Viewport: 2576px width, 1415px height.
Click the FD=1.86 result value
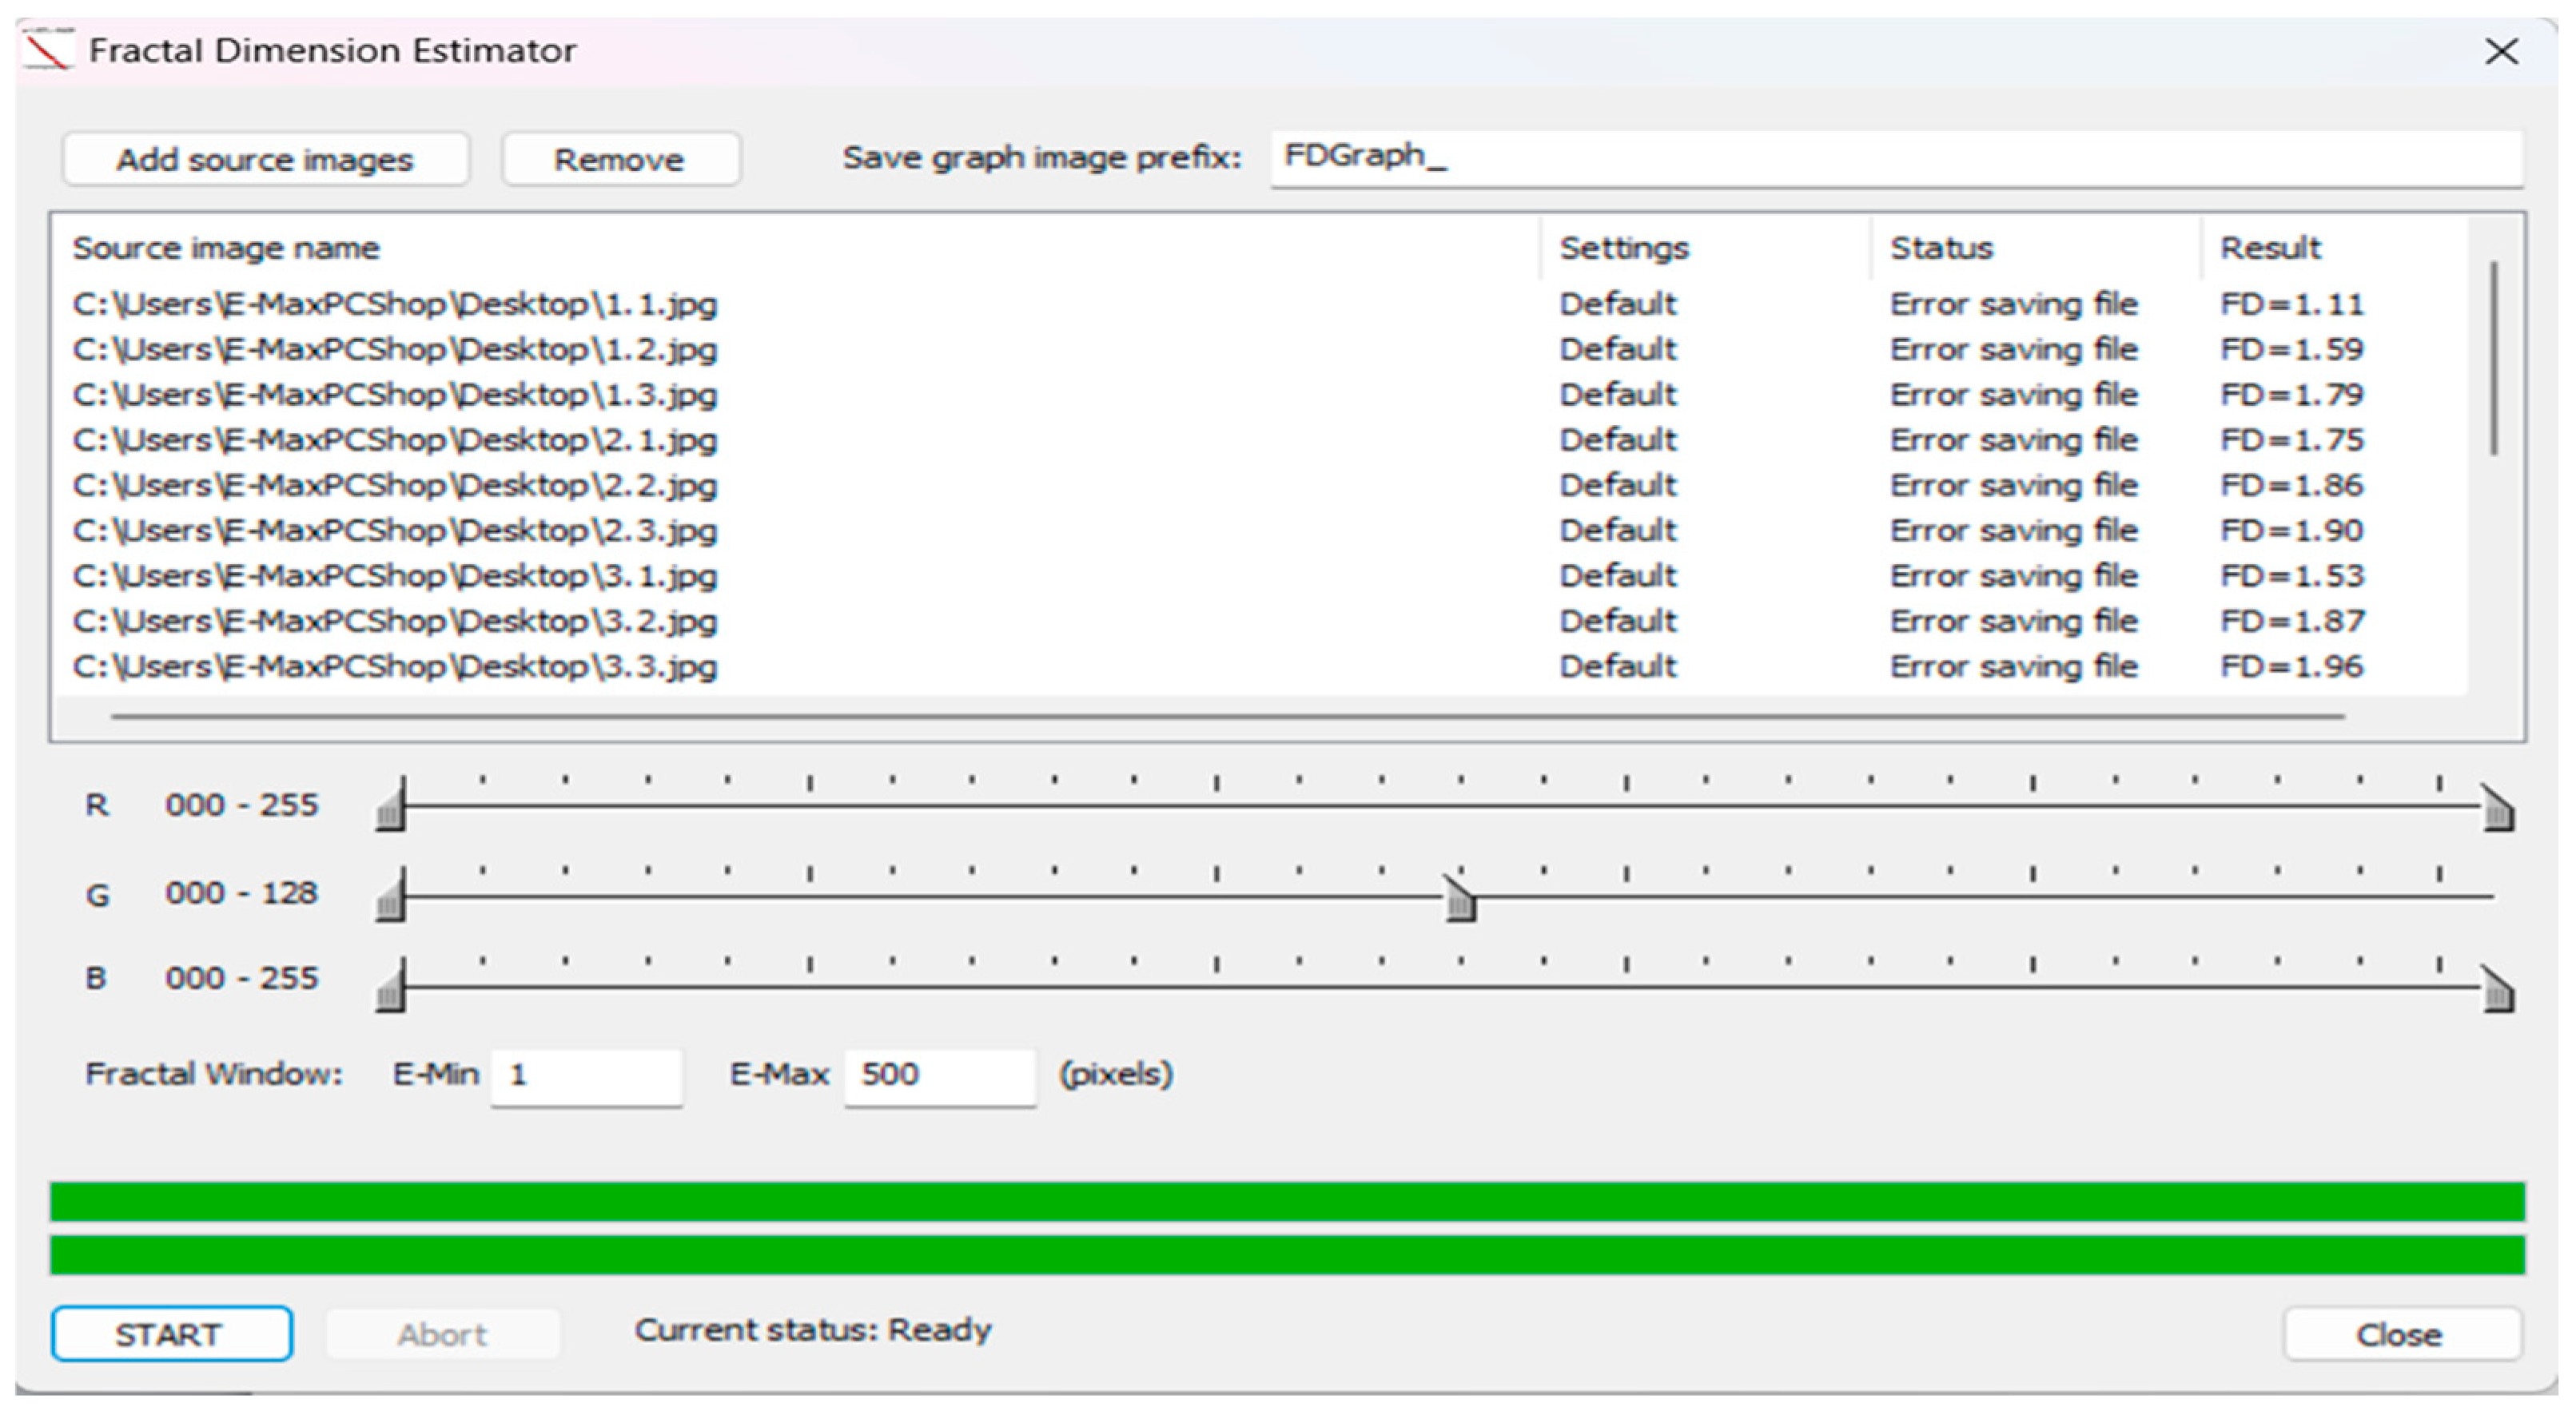click(x=2292, y=485)
